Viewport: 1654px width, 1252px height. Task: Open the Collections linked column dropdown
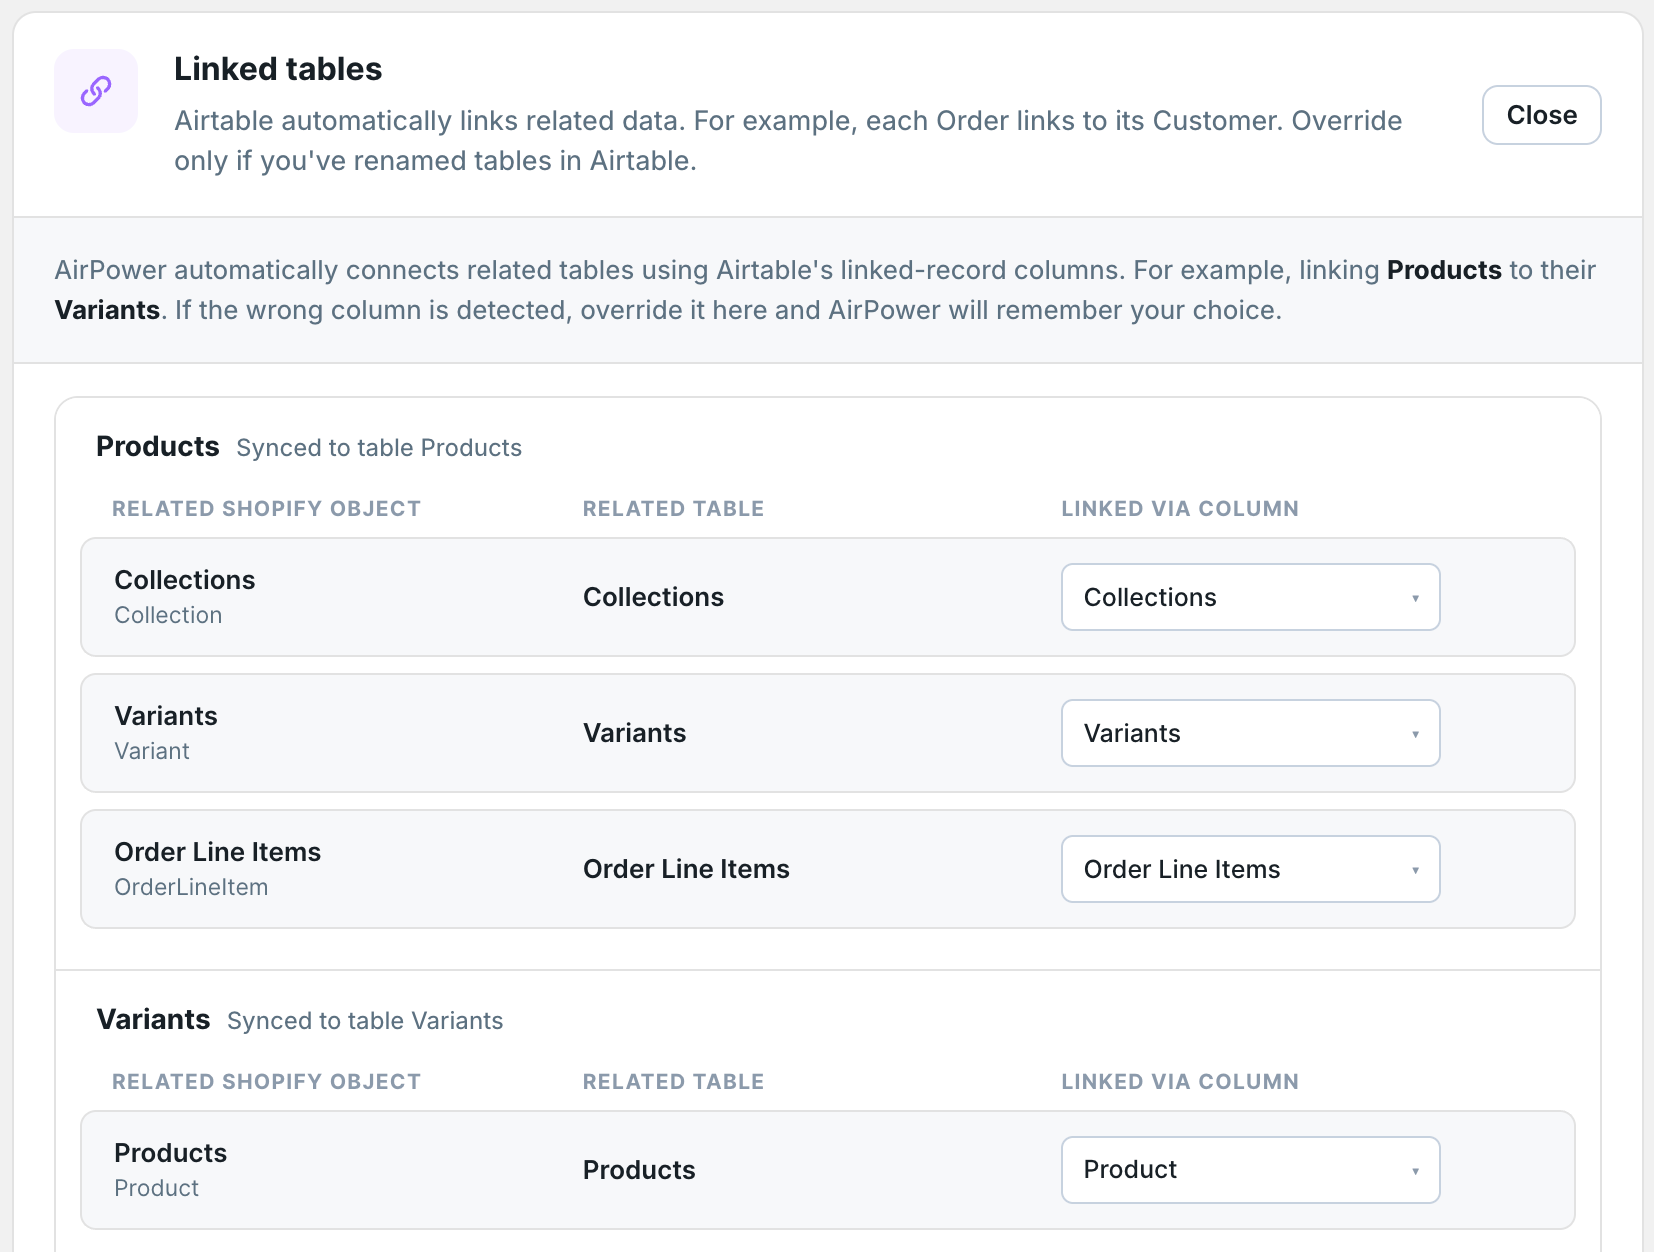tap(1250, 597)
